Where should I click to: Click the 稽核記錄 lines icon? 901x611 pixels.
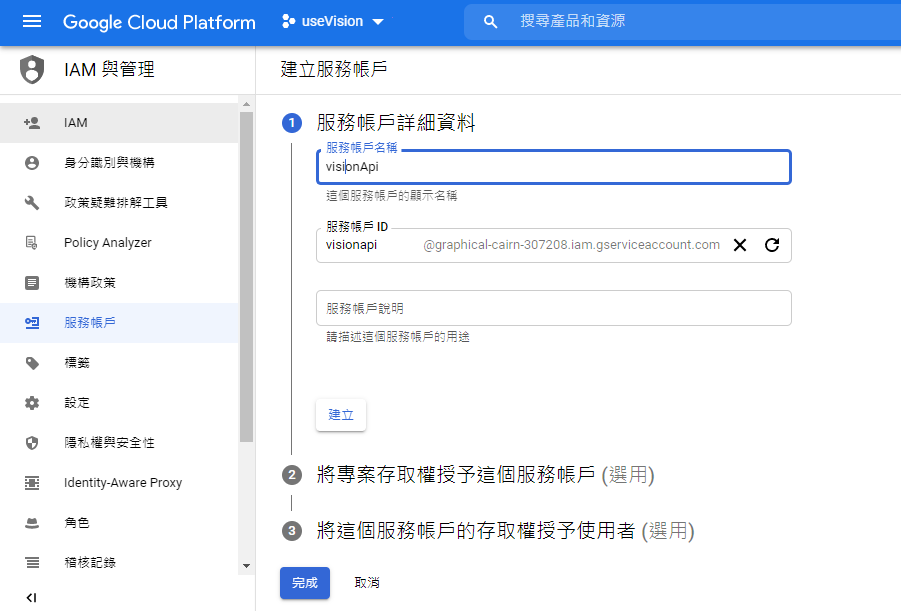tap(32, 563)
